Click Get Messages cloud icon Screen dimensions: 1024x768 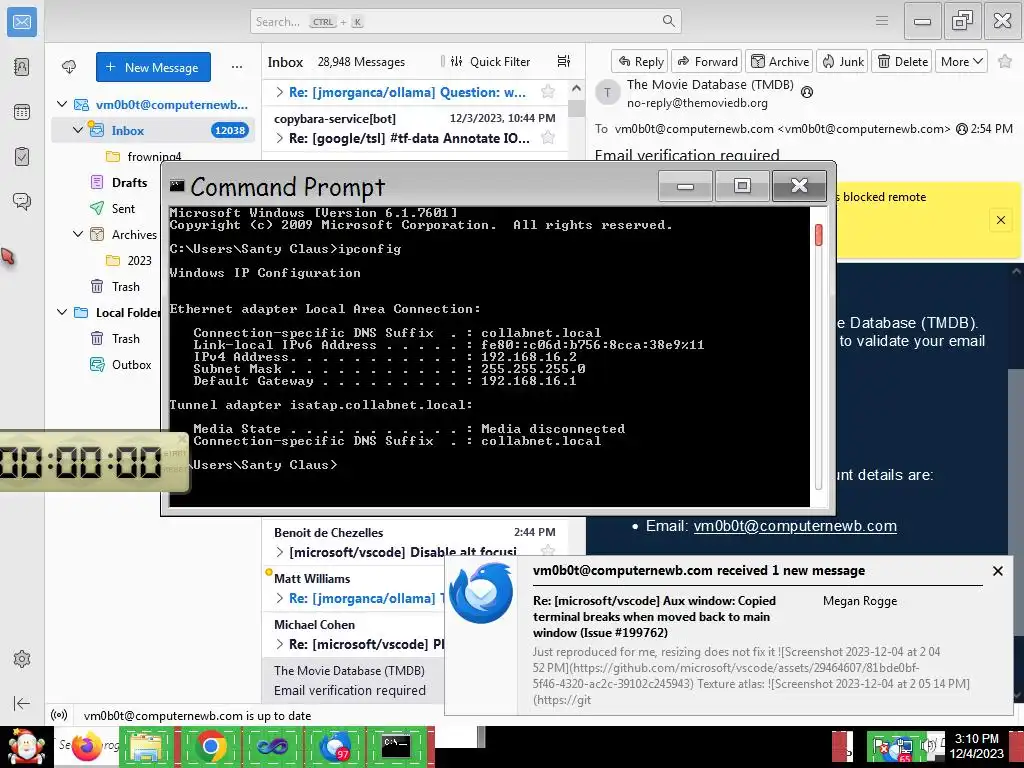pos(69,67)
